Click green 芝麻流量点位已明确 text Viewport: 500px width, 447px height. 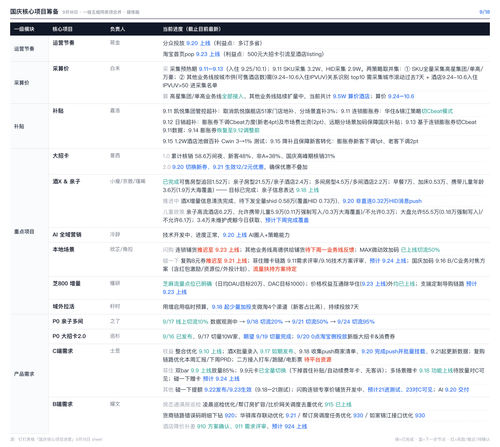tap(187, 284)
